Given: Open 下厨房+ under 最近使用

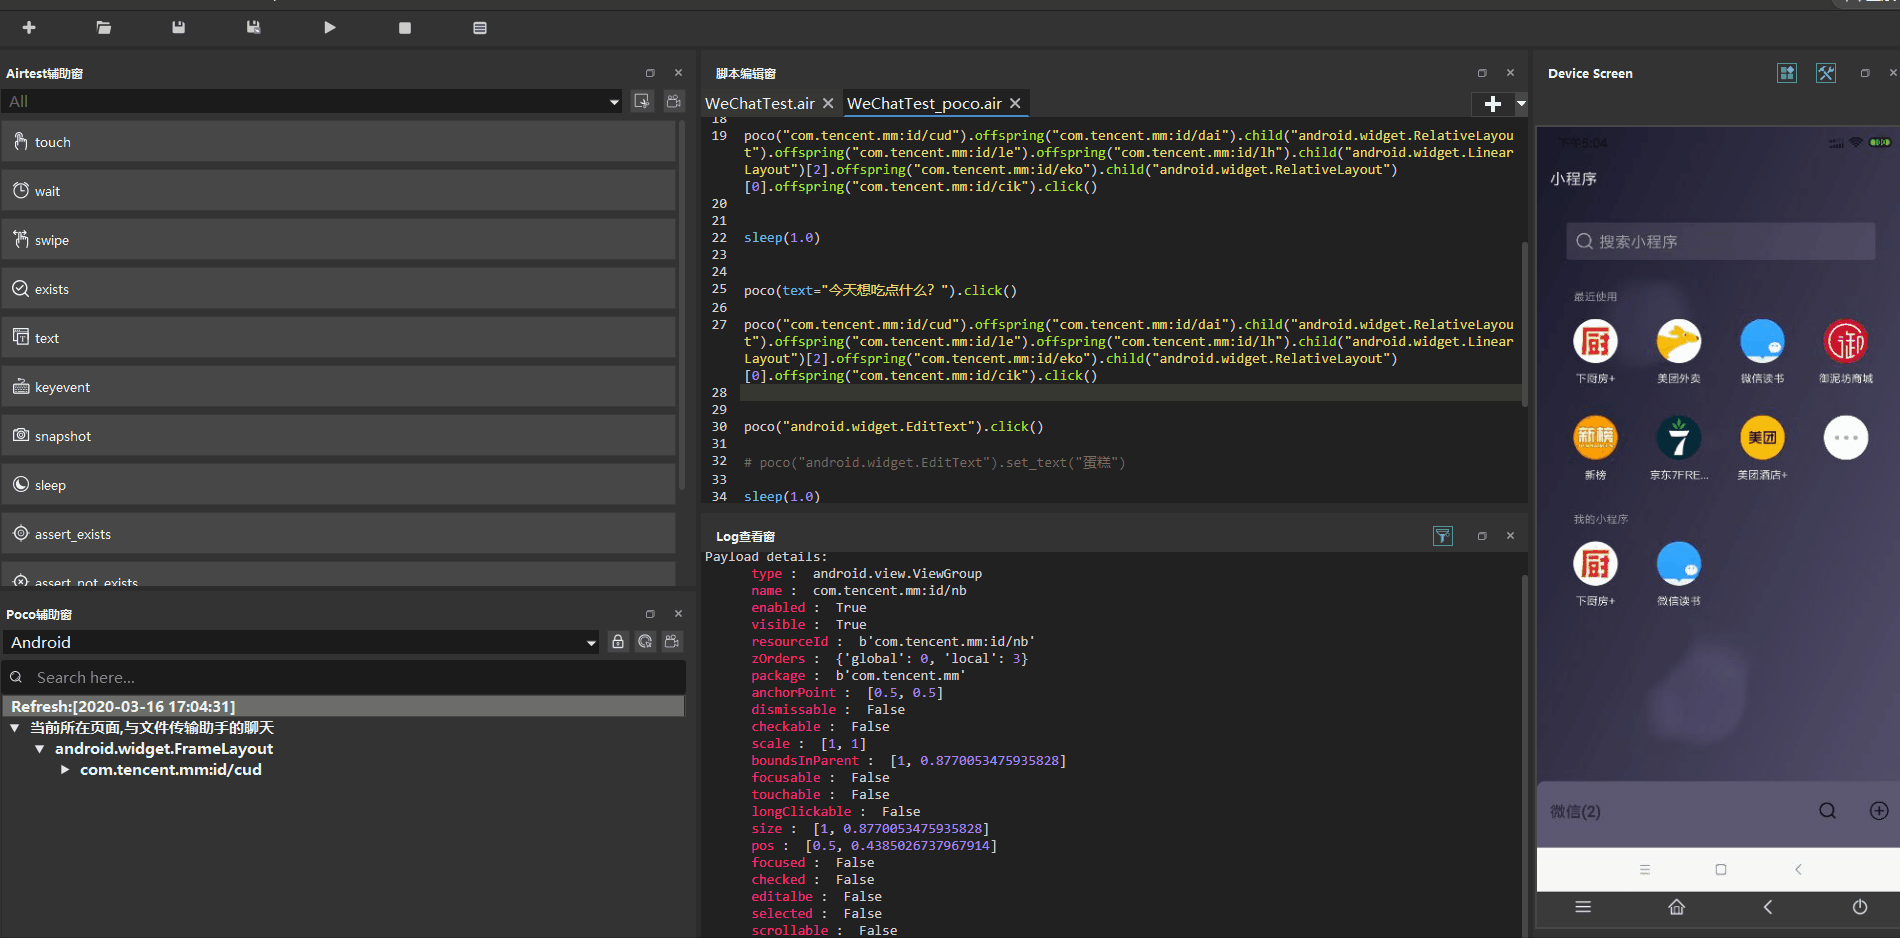Looking at the screenshot, I should point(1595,342).
